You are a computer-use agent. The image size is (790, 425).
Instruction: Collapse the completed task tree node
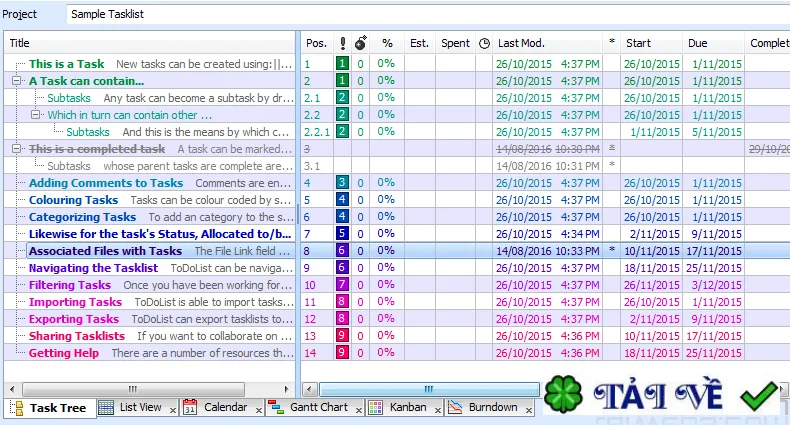(x=17, y=149)
